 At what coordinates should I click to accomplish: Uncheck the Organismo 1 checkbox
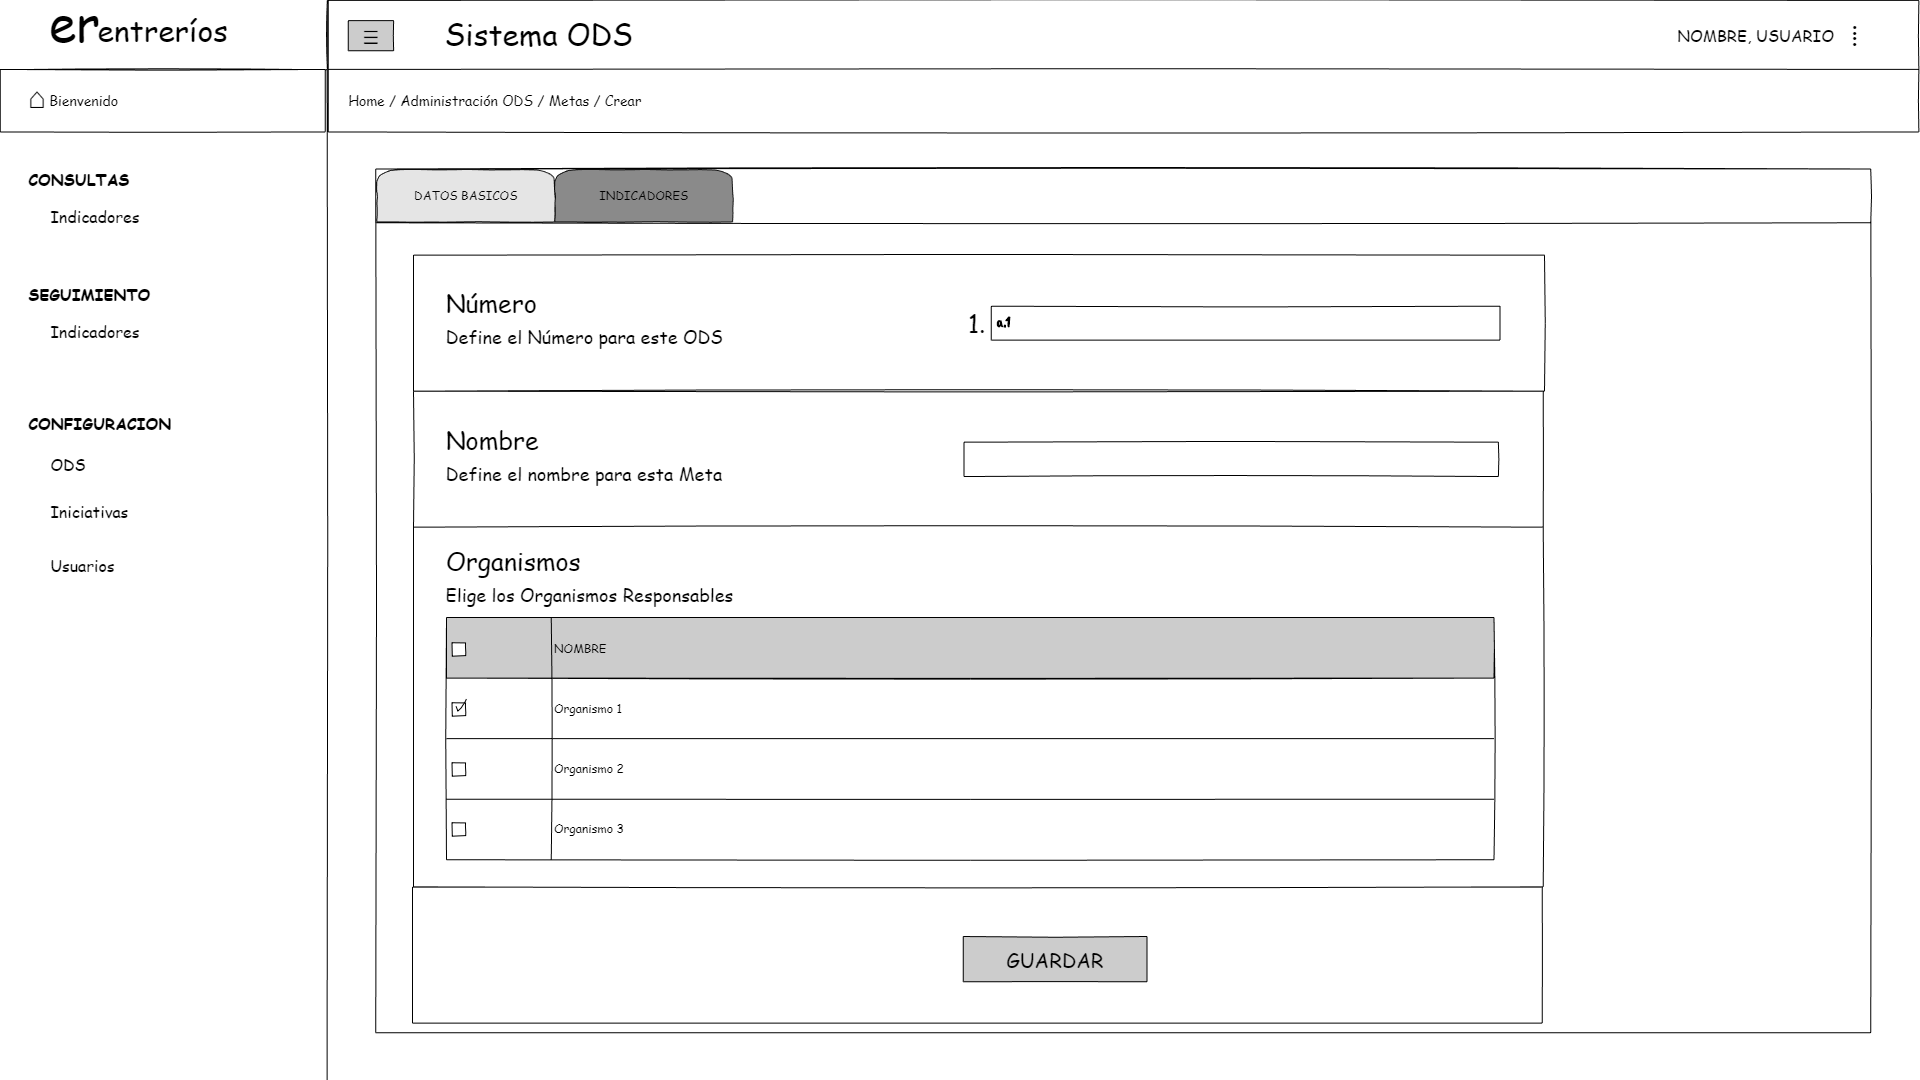point(459,709)
